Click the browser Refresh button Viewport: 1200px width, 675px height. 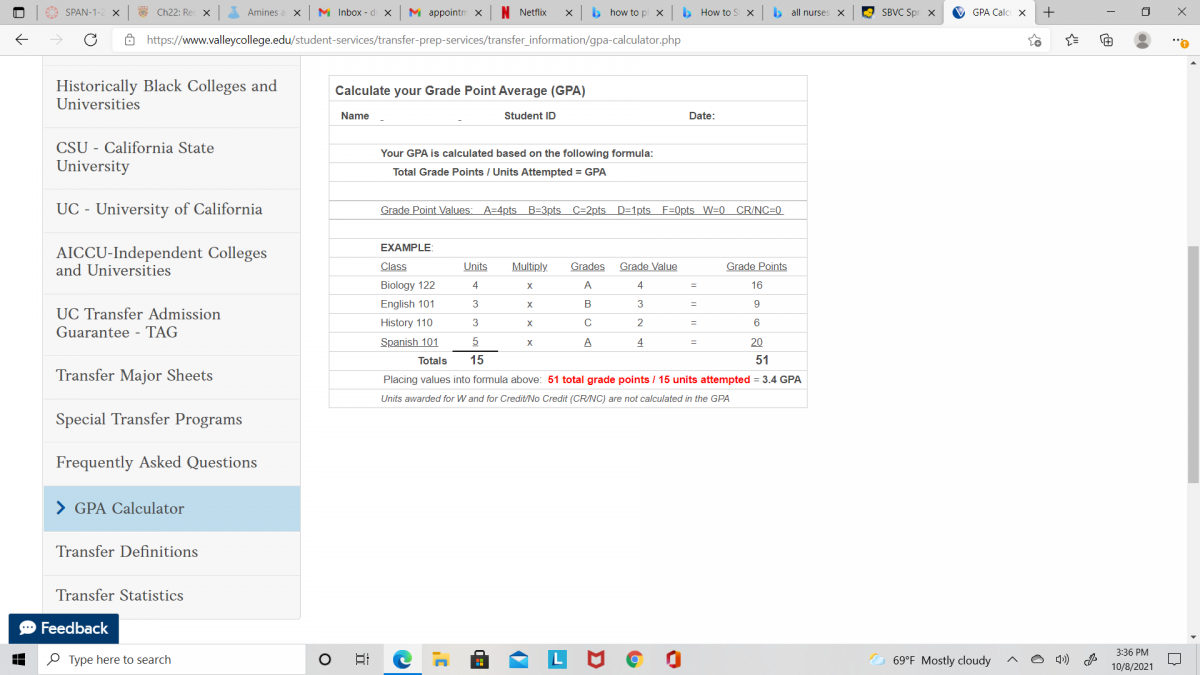90,40
